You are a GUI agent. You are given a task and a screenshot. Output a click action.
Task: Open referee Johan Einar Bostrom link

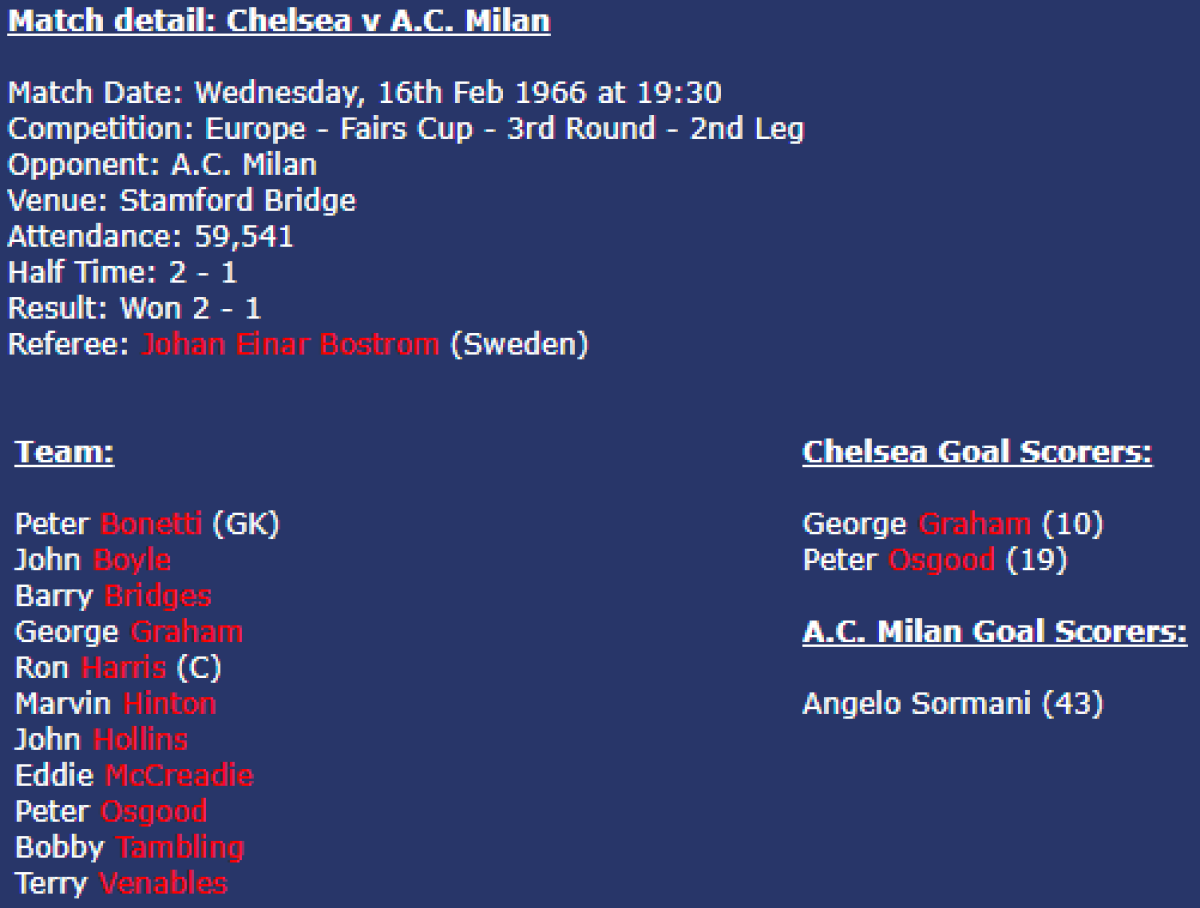point(290,345)
